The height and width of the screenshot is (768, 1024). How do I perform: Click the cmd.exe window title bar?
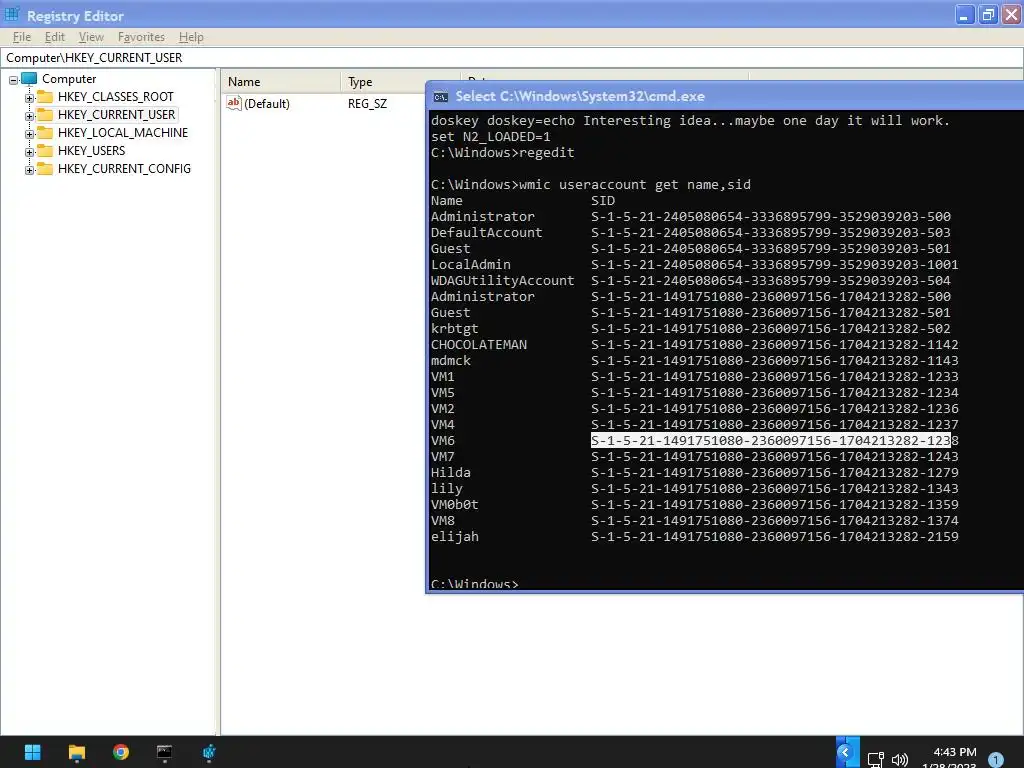coord(725,96)
